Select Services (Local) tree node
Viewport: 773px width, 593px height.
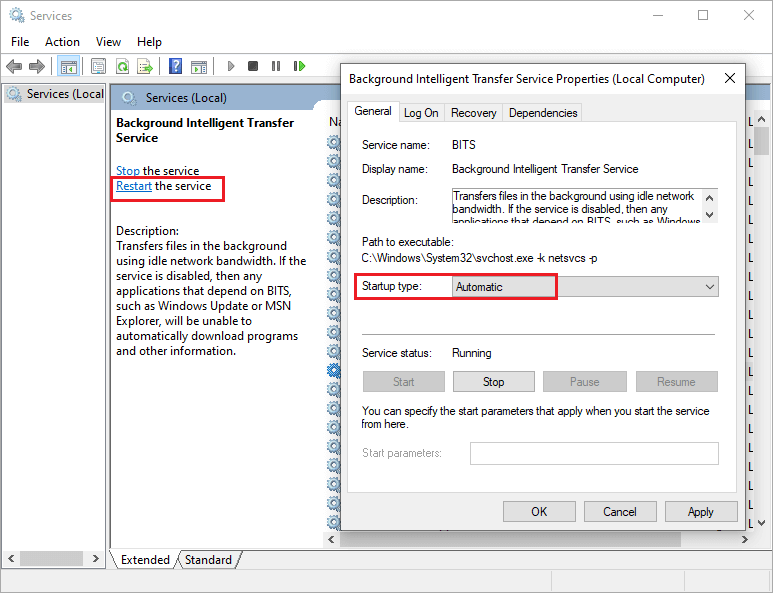56,94
